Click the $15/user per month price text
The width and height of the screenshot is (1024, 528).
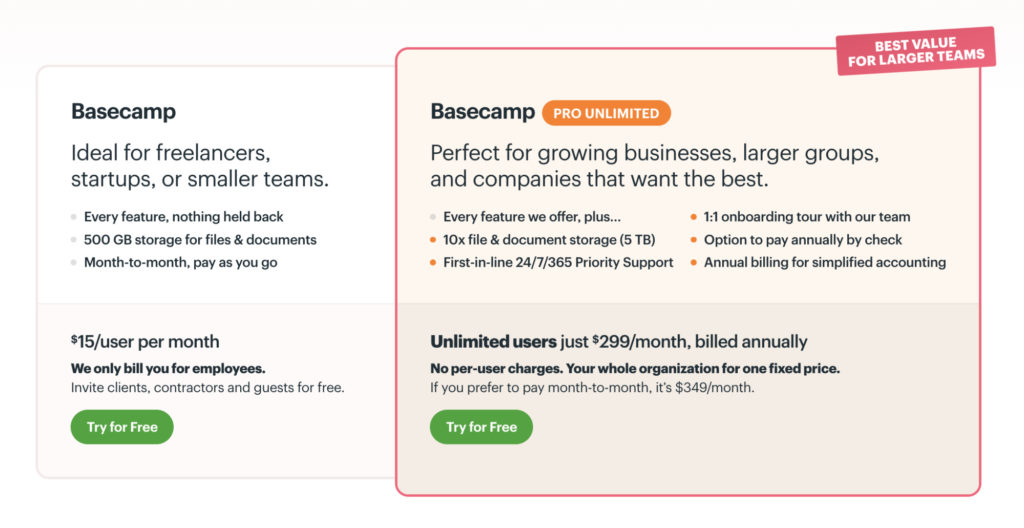click(x=145, y=342)
